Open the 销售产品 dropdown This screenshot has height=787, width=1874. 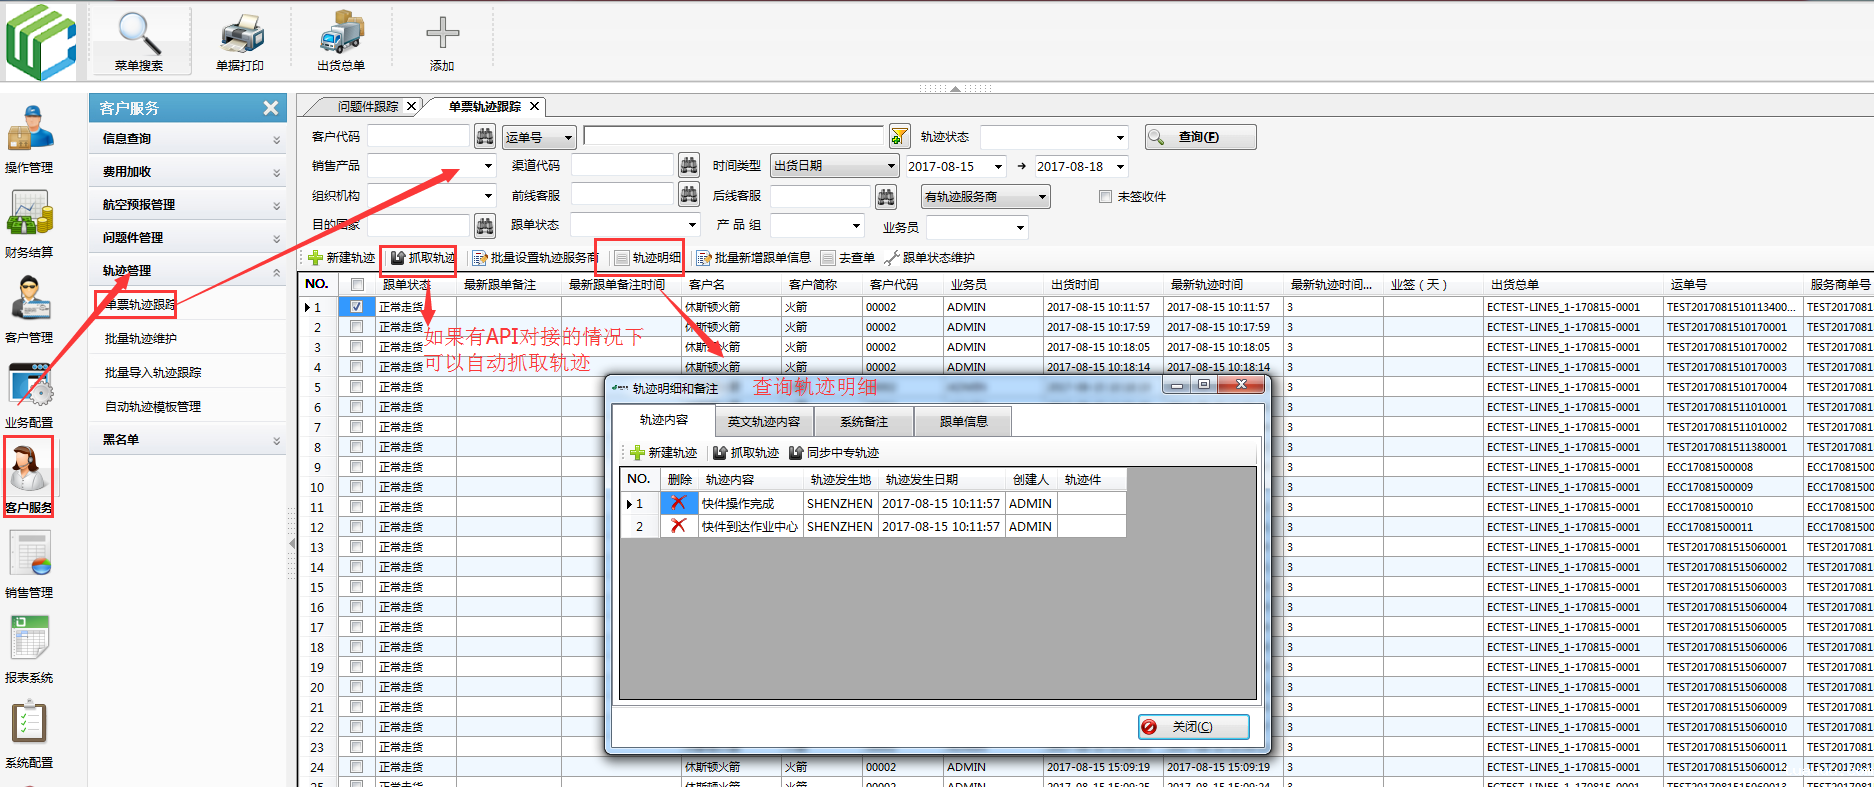pyautogui.click(x=488, y=166)
